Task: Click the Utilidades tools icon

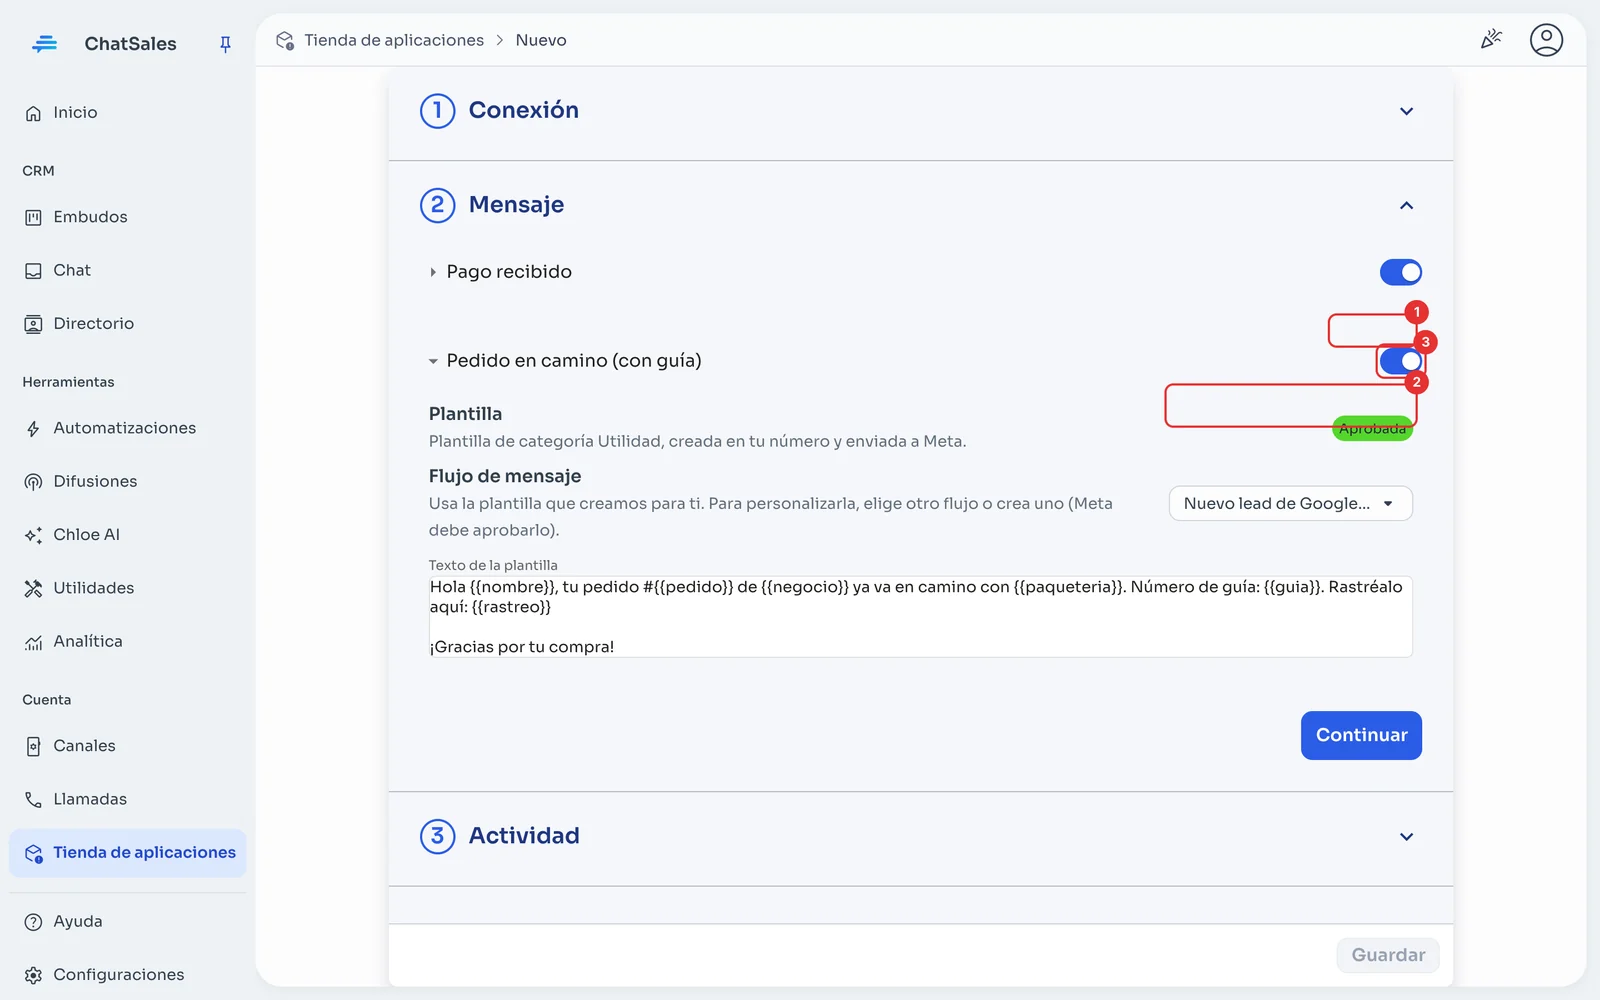Action: point(33,589)
